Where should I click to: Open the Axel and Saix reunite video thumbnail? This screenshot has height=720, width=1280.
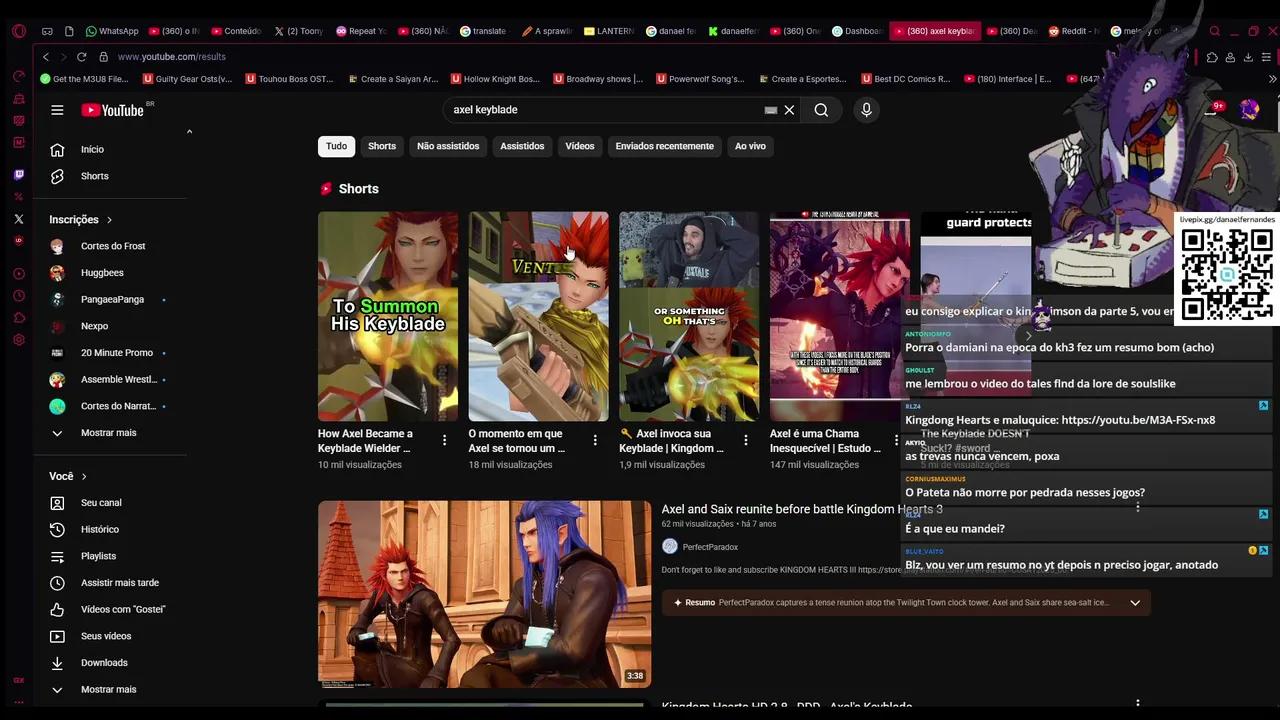484,594
